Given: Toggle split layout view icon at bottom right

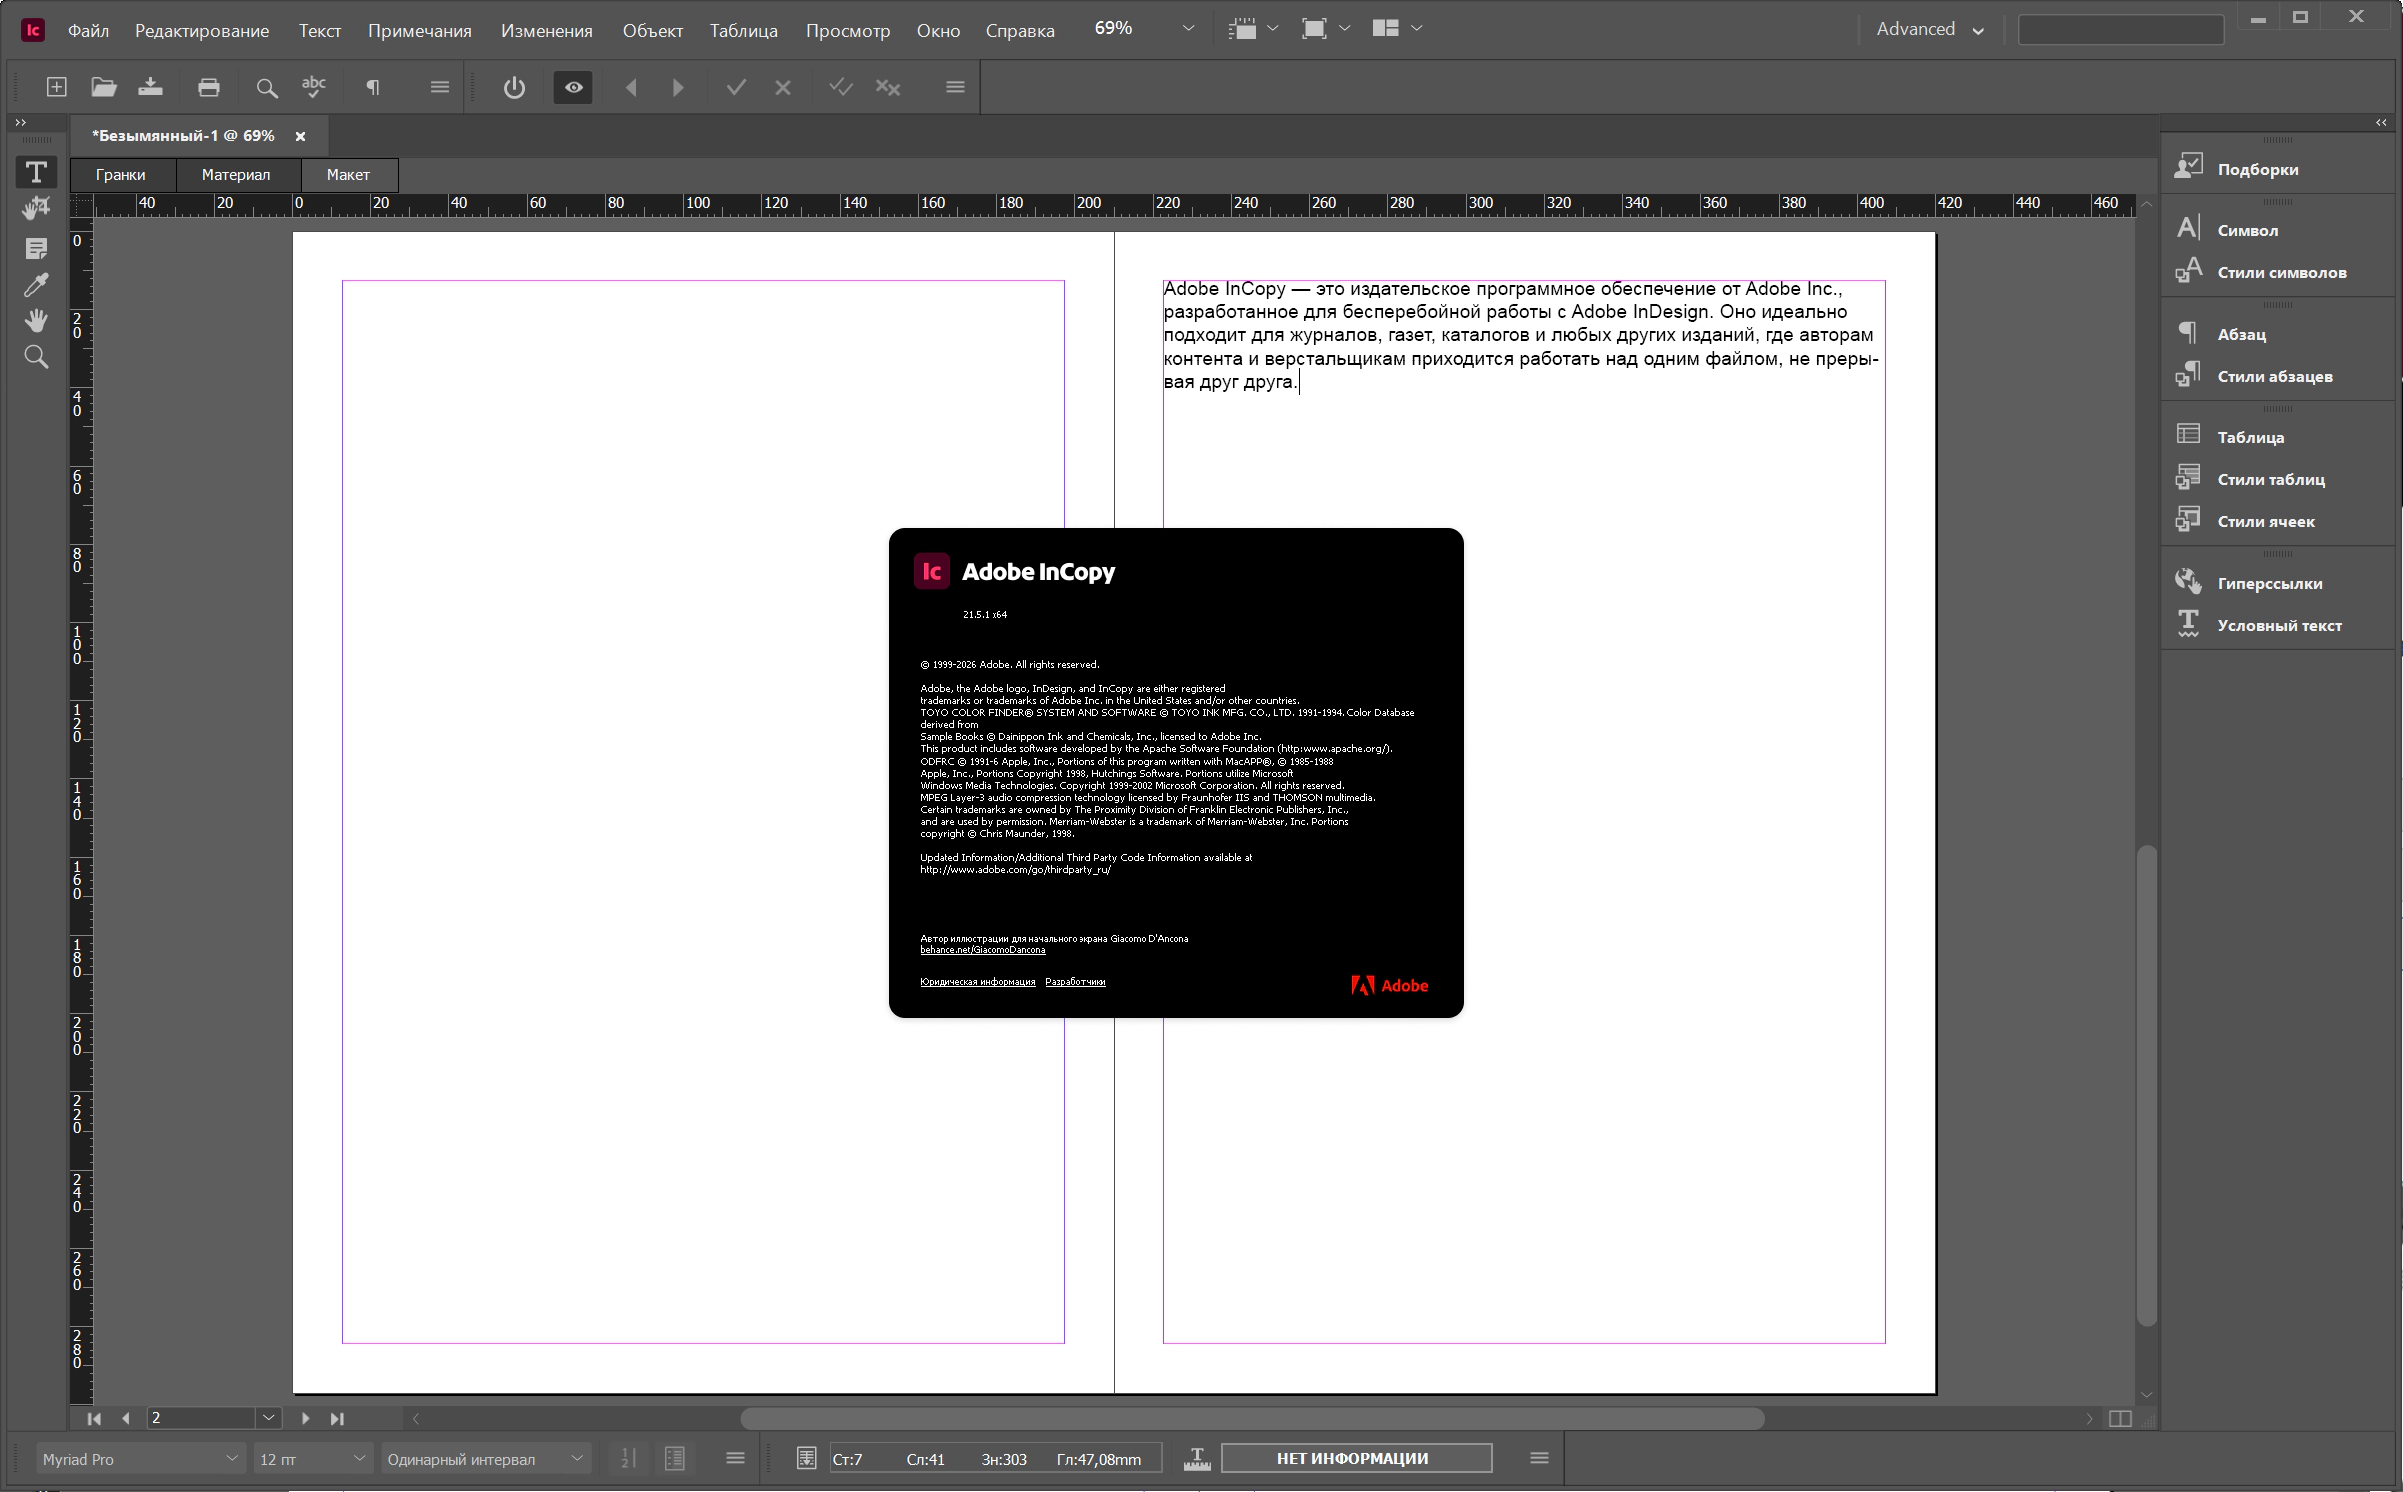Looking at the screenshot, I should (x=2119, y=1419).
